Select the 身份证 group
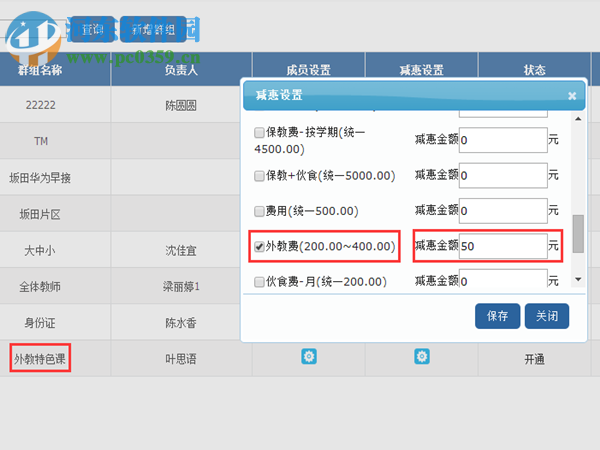The width and height of the screenshot is (600, 450). coord(40,323)
